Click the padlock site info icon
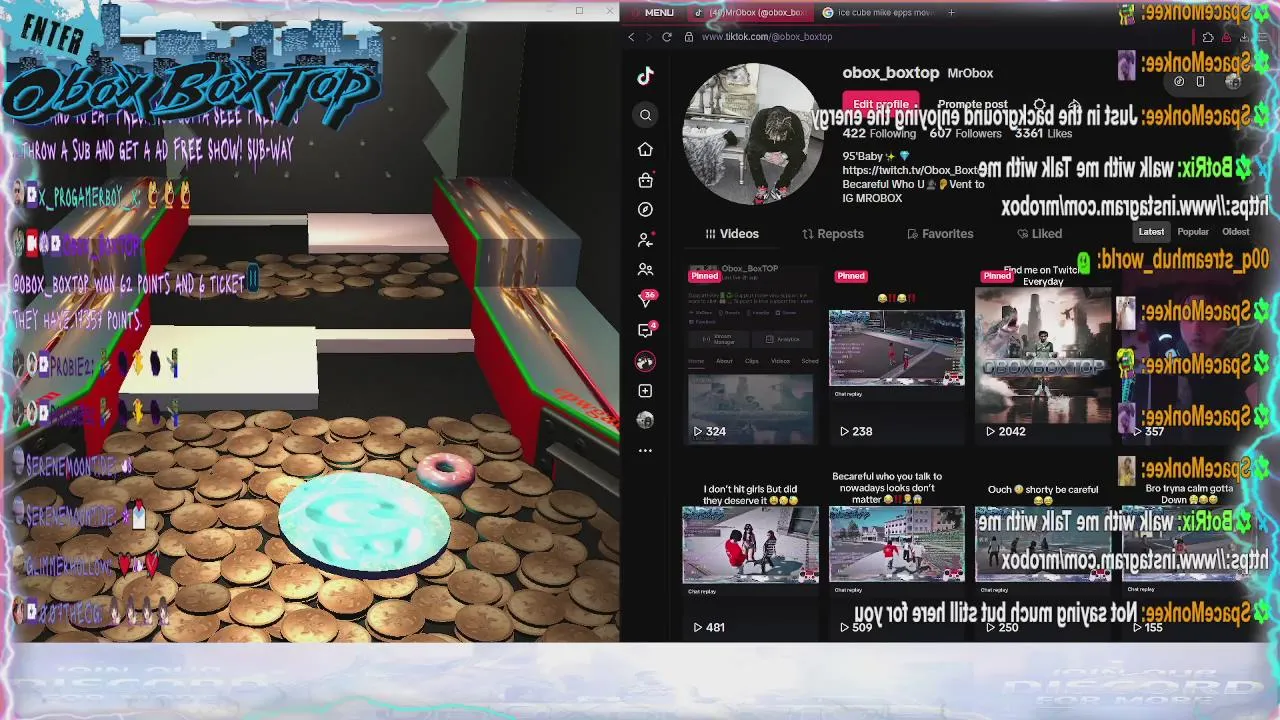1280x720 pixels. [x=689, y=37]
